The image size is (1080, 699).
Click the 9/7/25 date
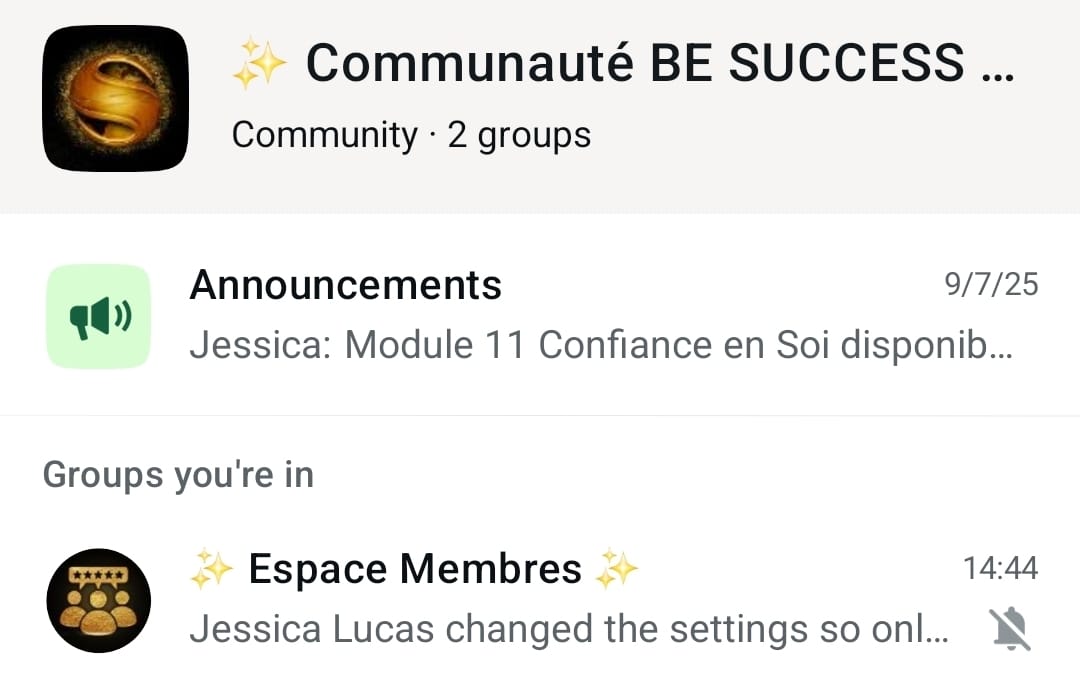(991, 285)
